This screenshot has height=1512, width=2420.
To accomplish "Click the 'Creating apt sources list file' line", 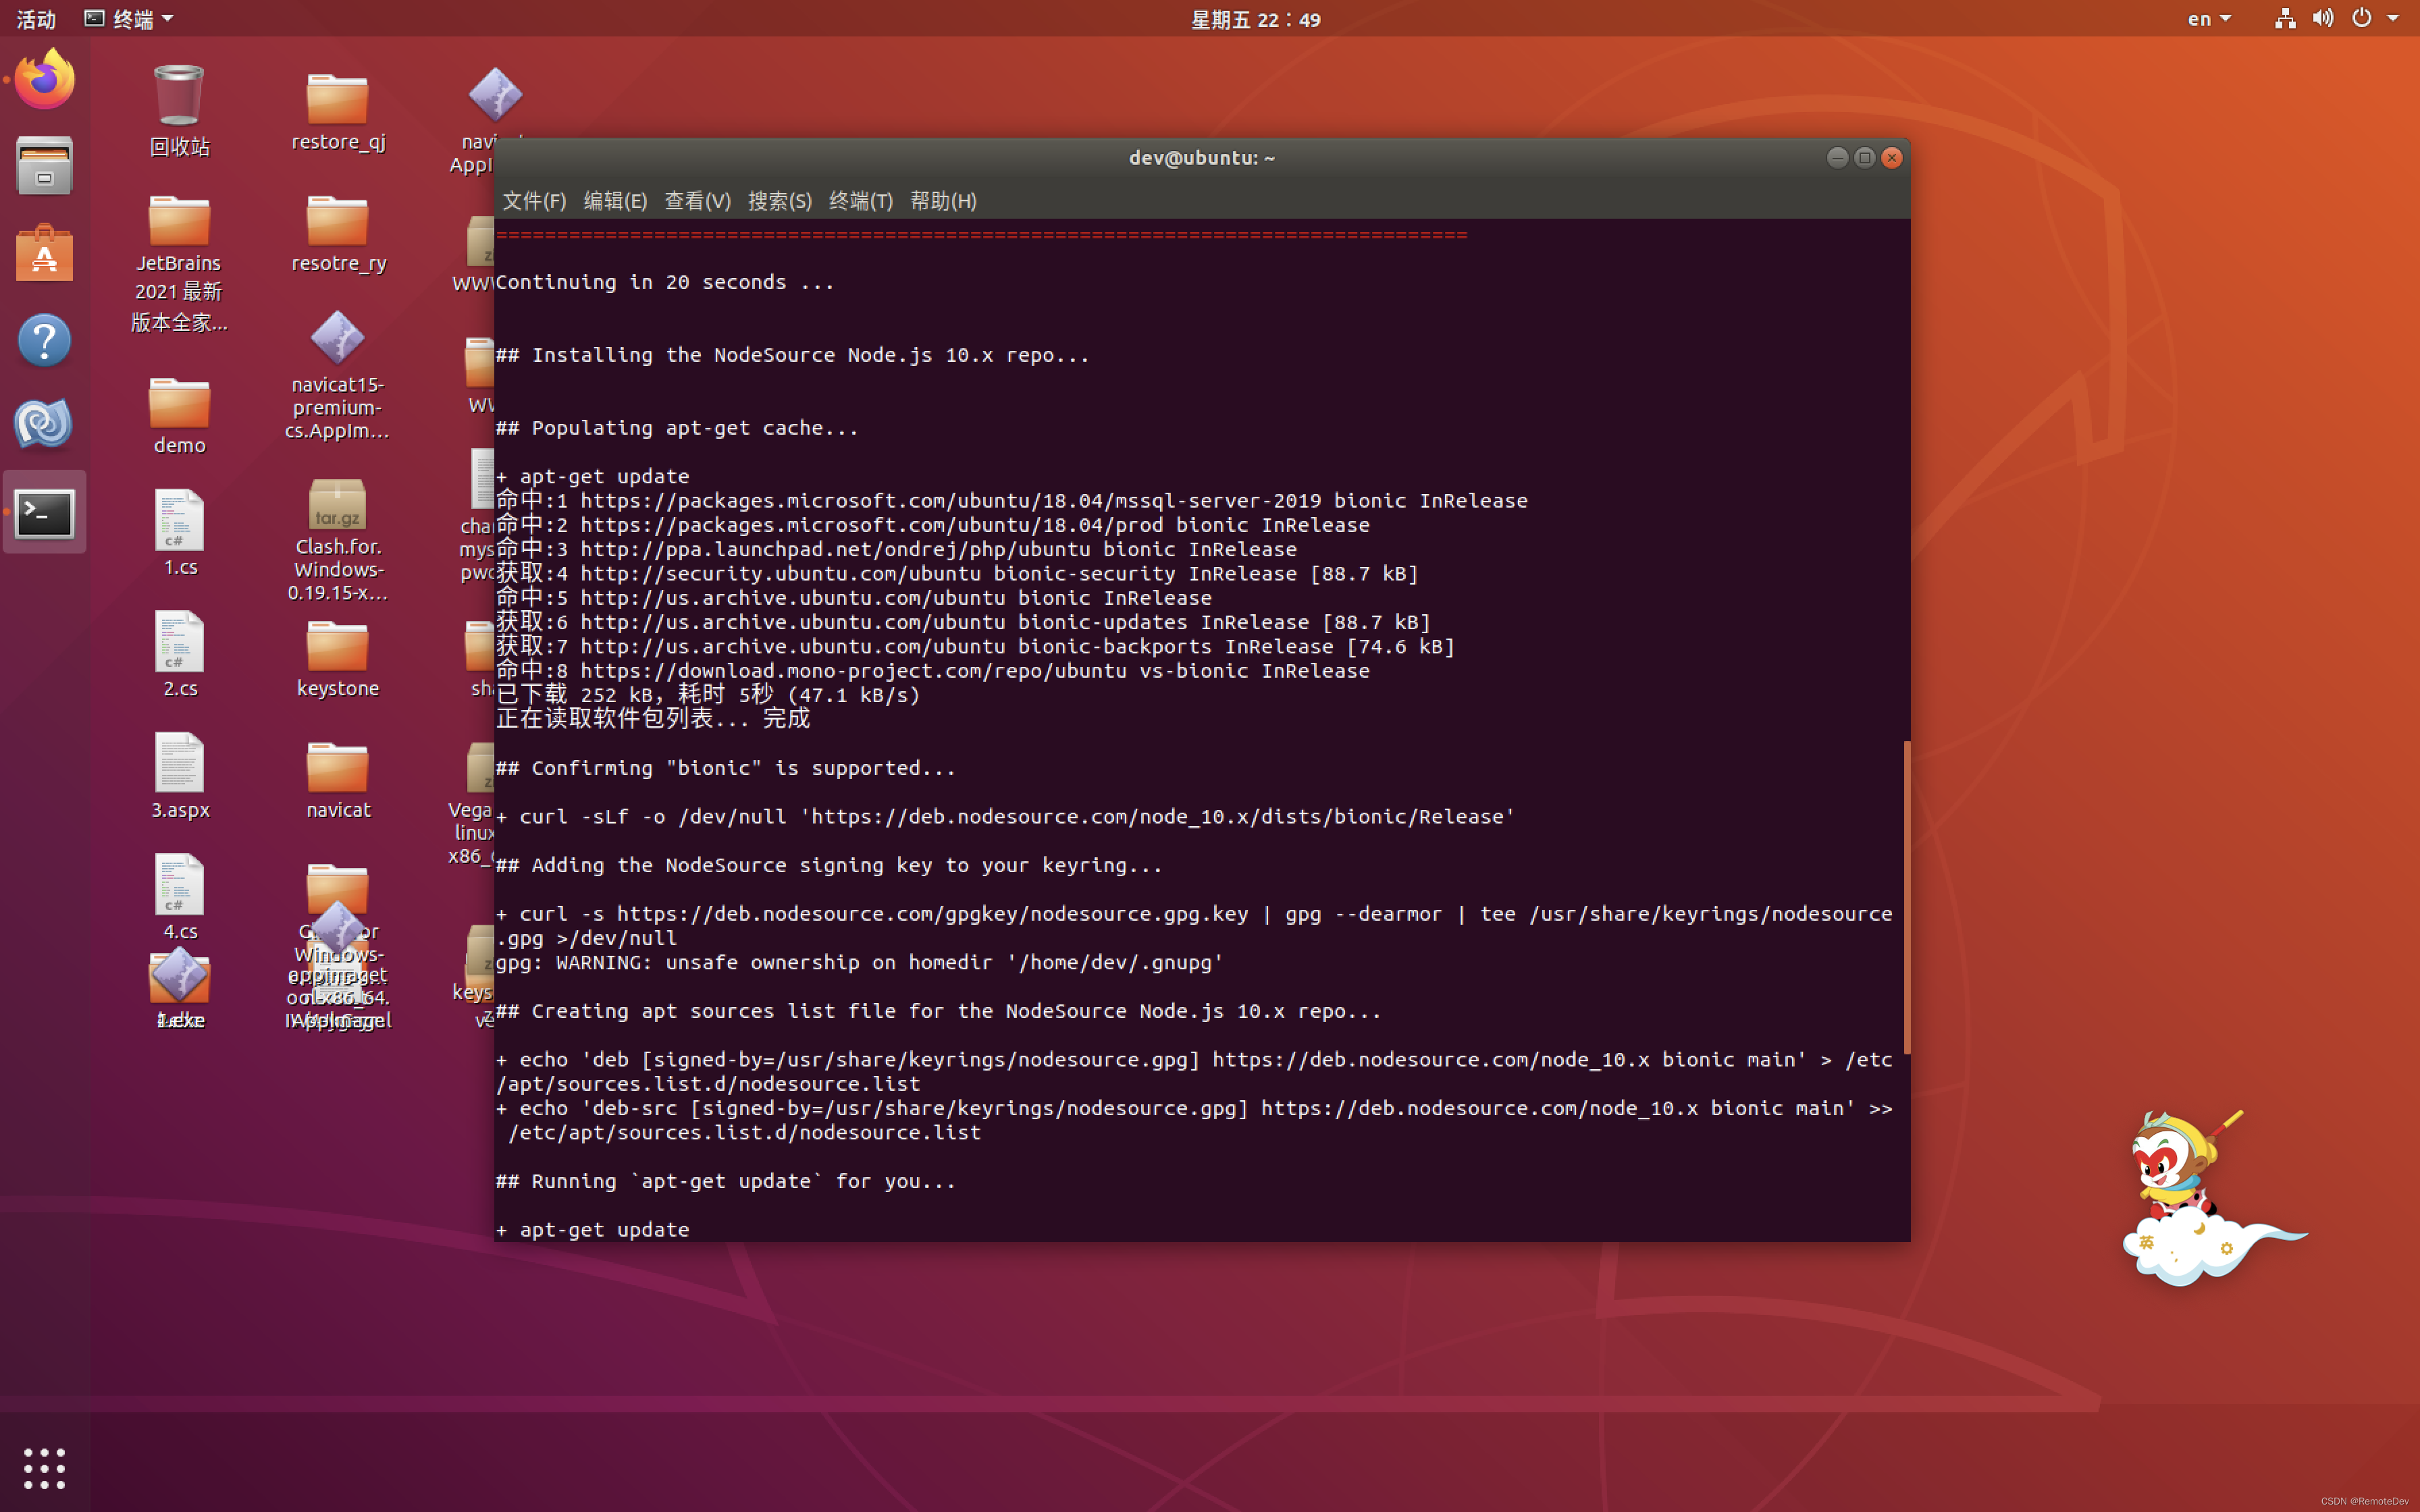I will (x=938, y=1011).
